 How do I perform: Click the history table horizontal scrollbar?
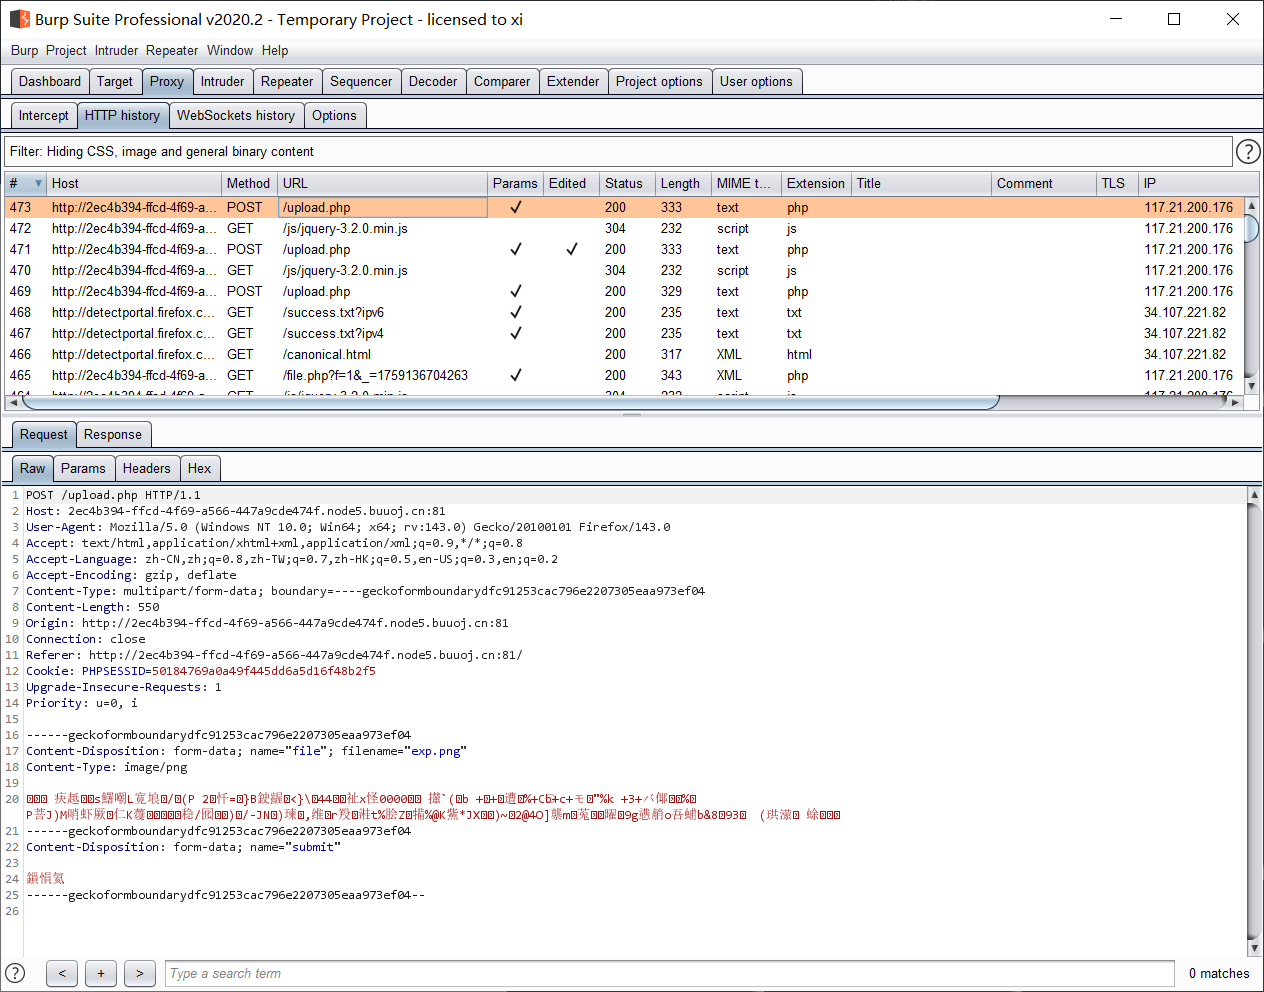pyautogui.click(x=510, y=402)
